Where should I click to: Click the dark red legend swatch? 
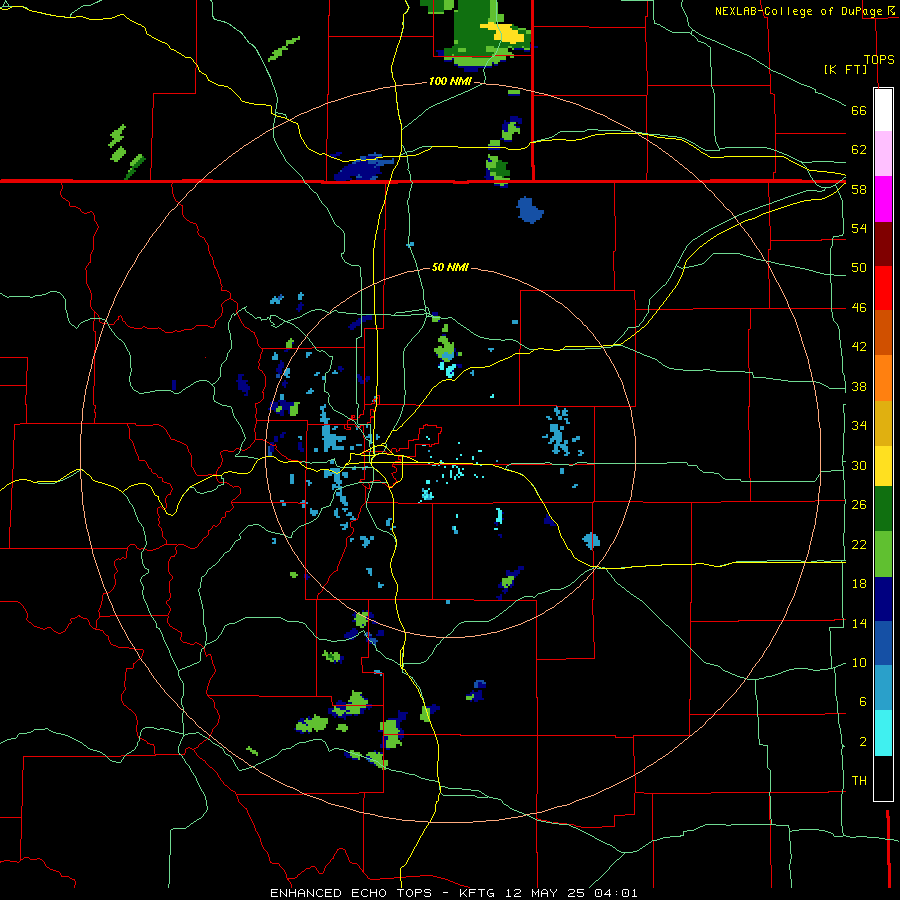tap(883, 244)
